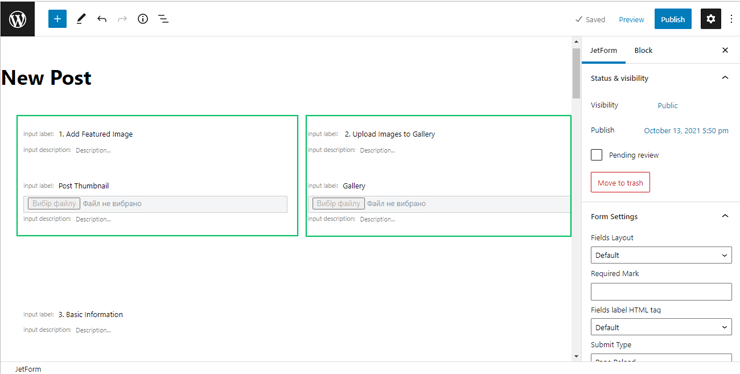
Task: Edit description below Post Thumbnail file field
Action: coord(93,220)
